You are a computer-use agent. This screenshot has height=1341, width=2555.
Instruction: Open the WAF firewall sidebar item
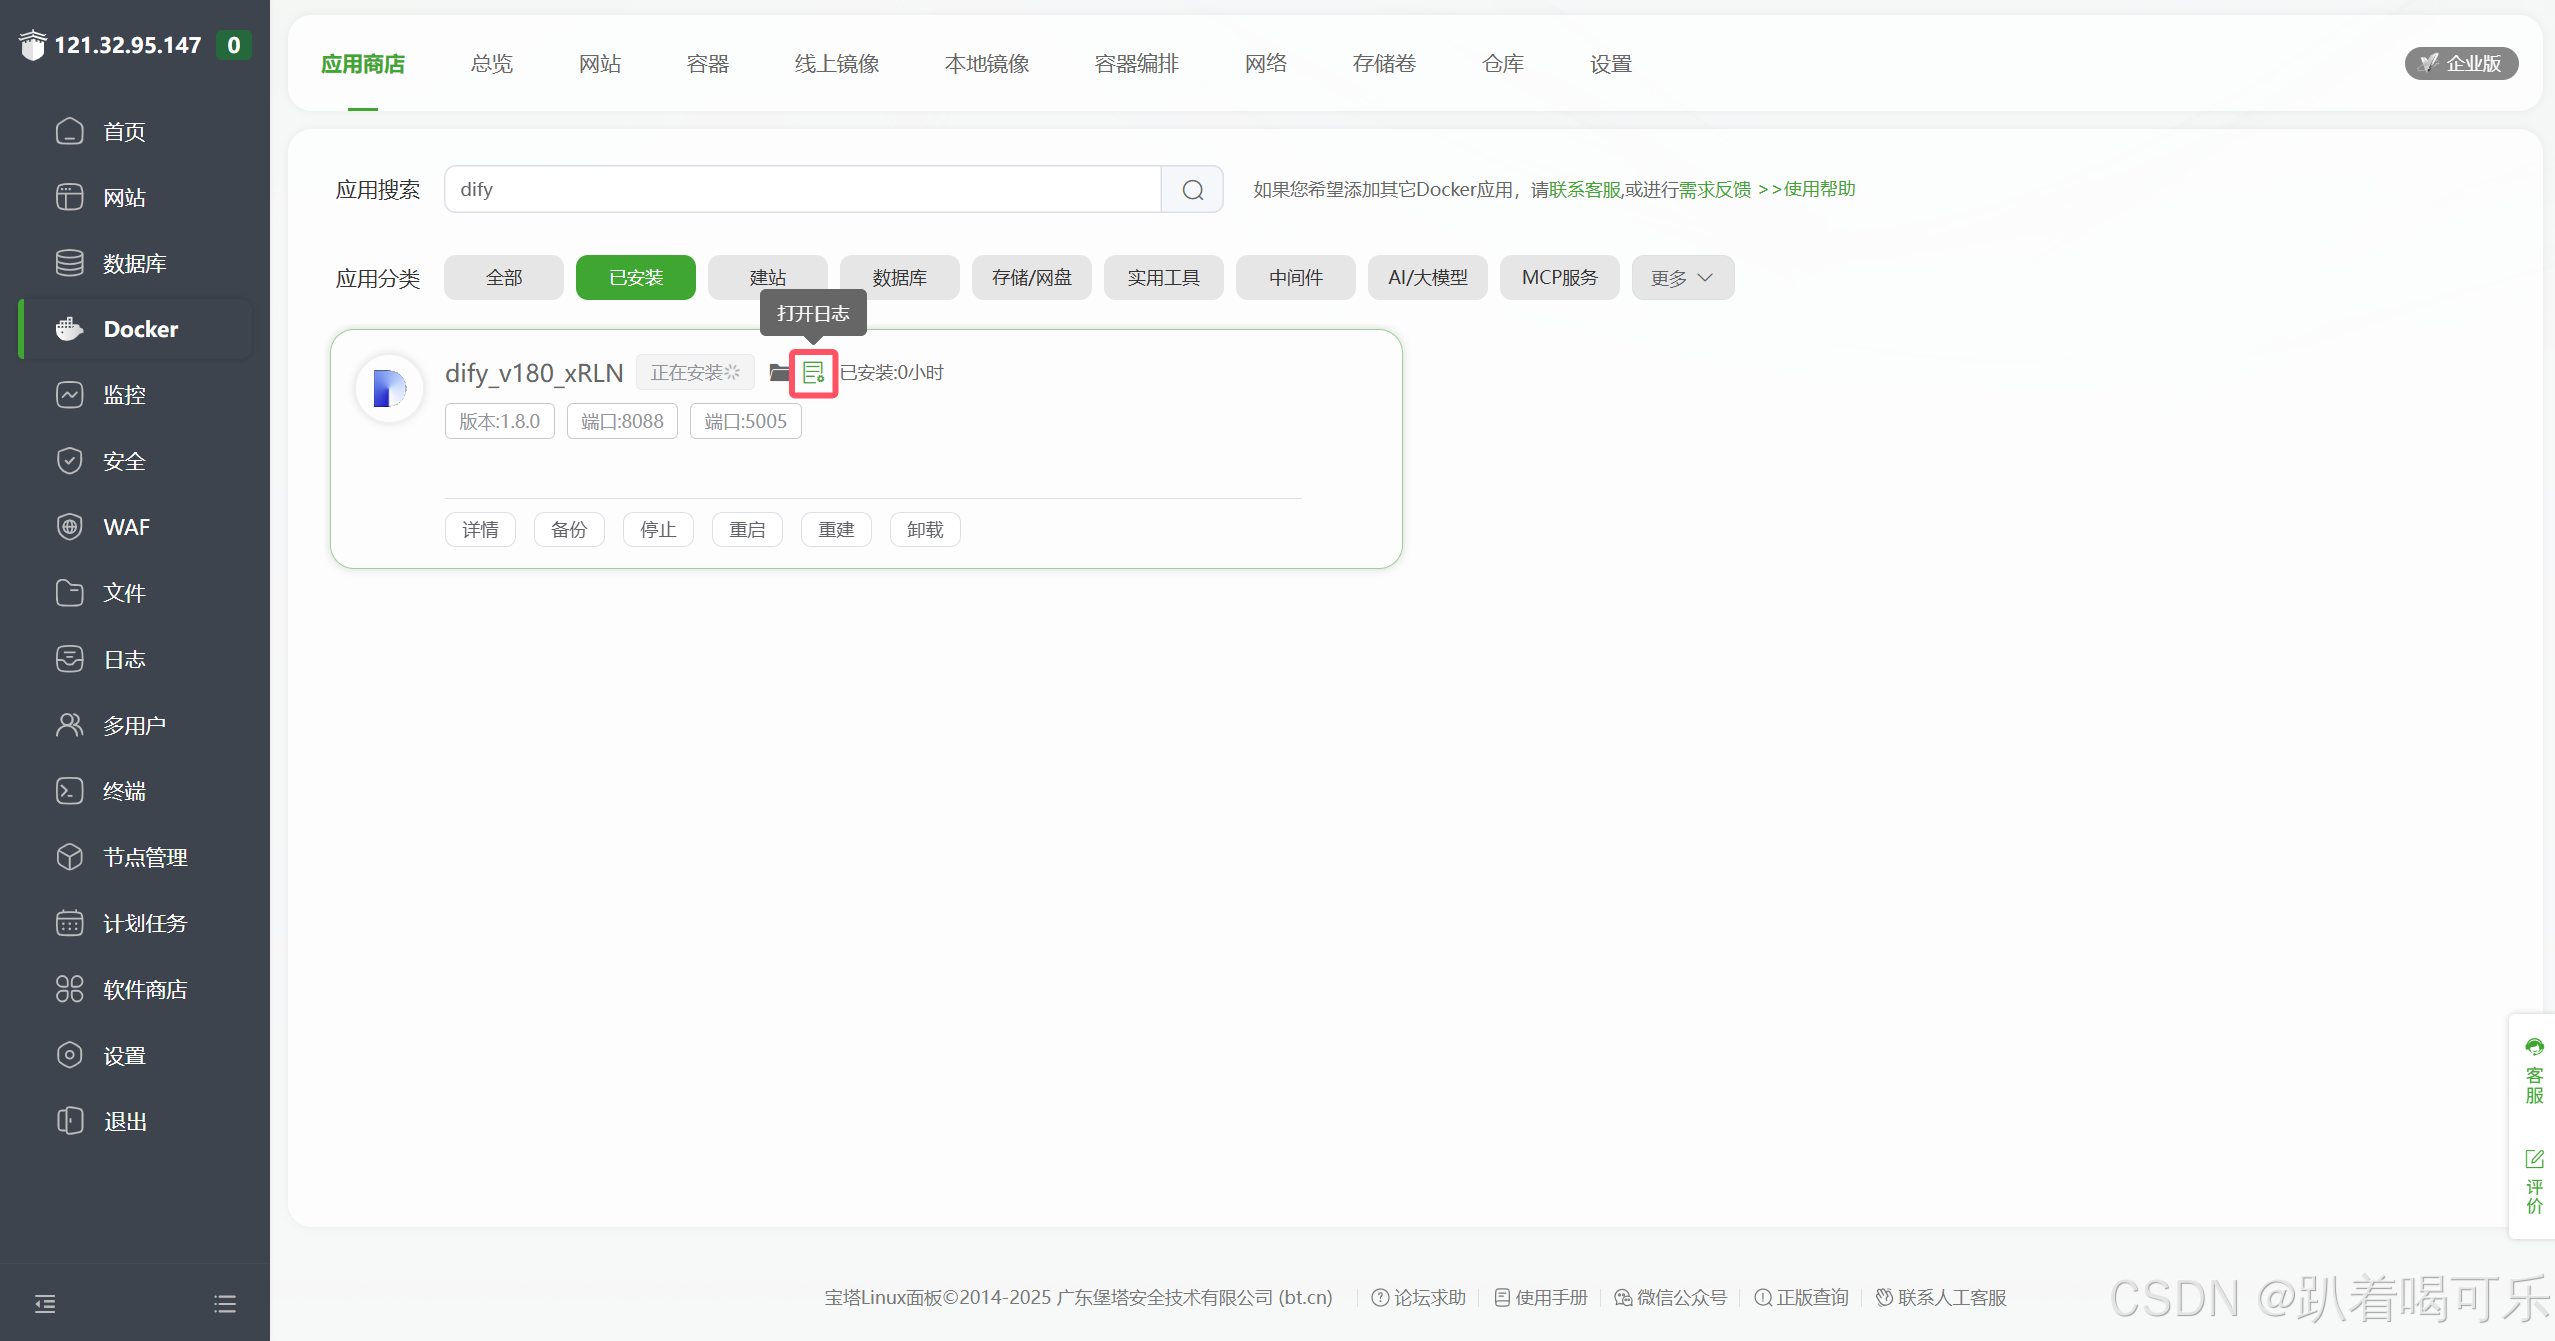[x=126, y=527]
